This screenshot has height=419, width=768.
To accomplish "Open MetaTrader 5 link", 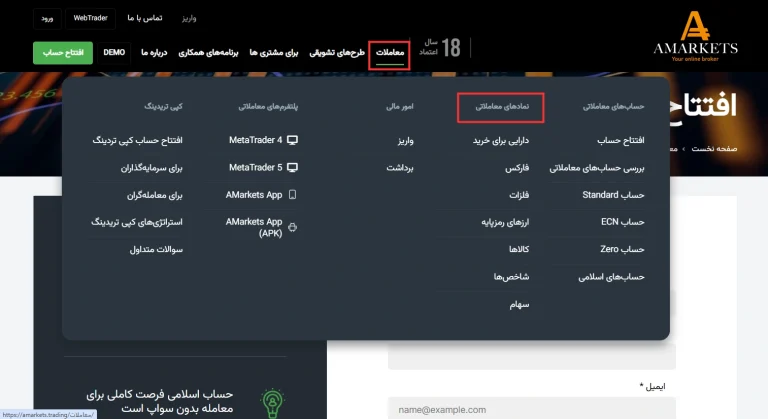I will [256, 168].
